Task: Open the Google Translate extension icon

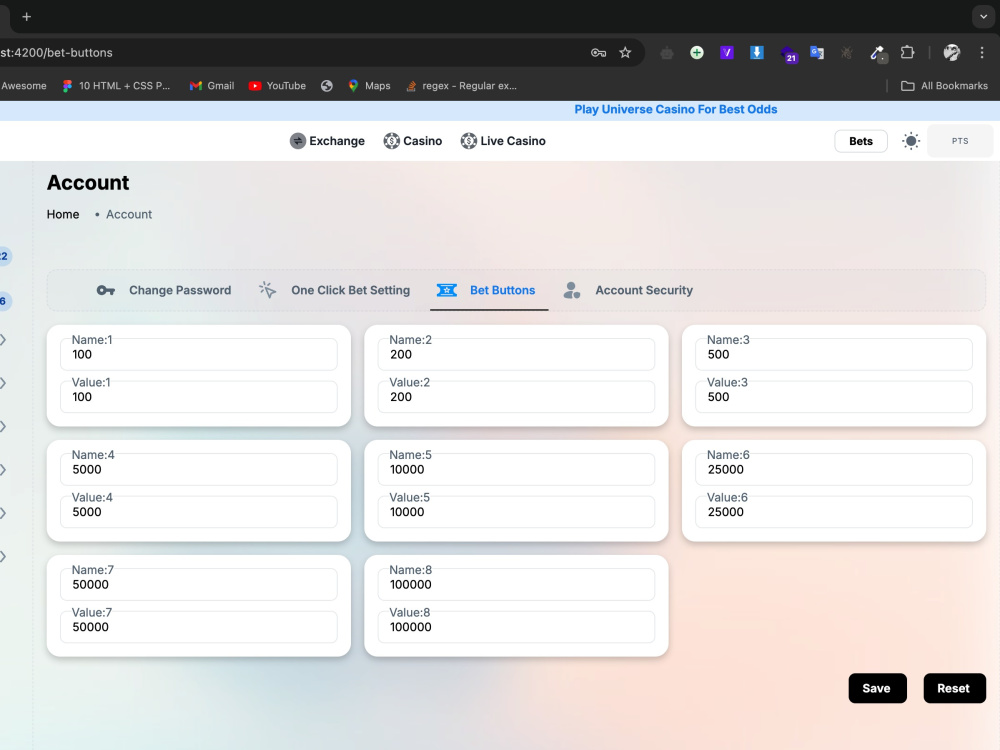Action: 817,53
